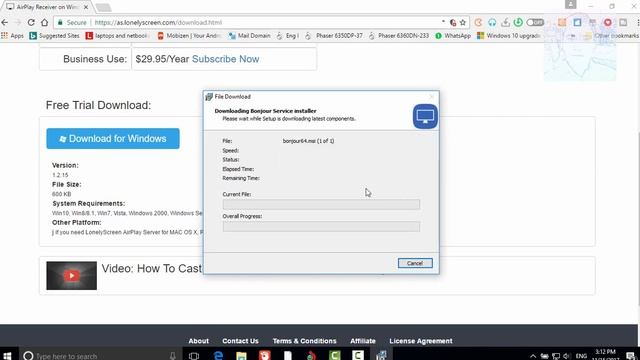Image resolution: width=640 pixels, height=360 pixels.
Task: Open the Mail Domain bookmark
Action: 249,36
